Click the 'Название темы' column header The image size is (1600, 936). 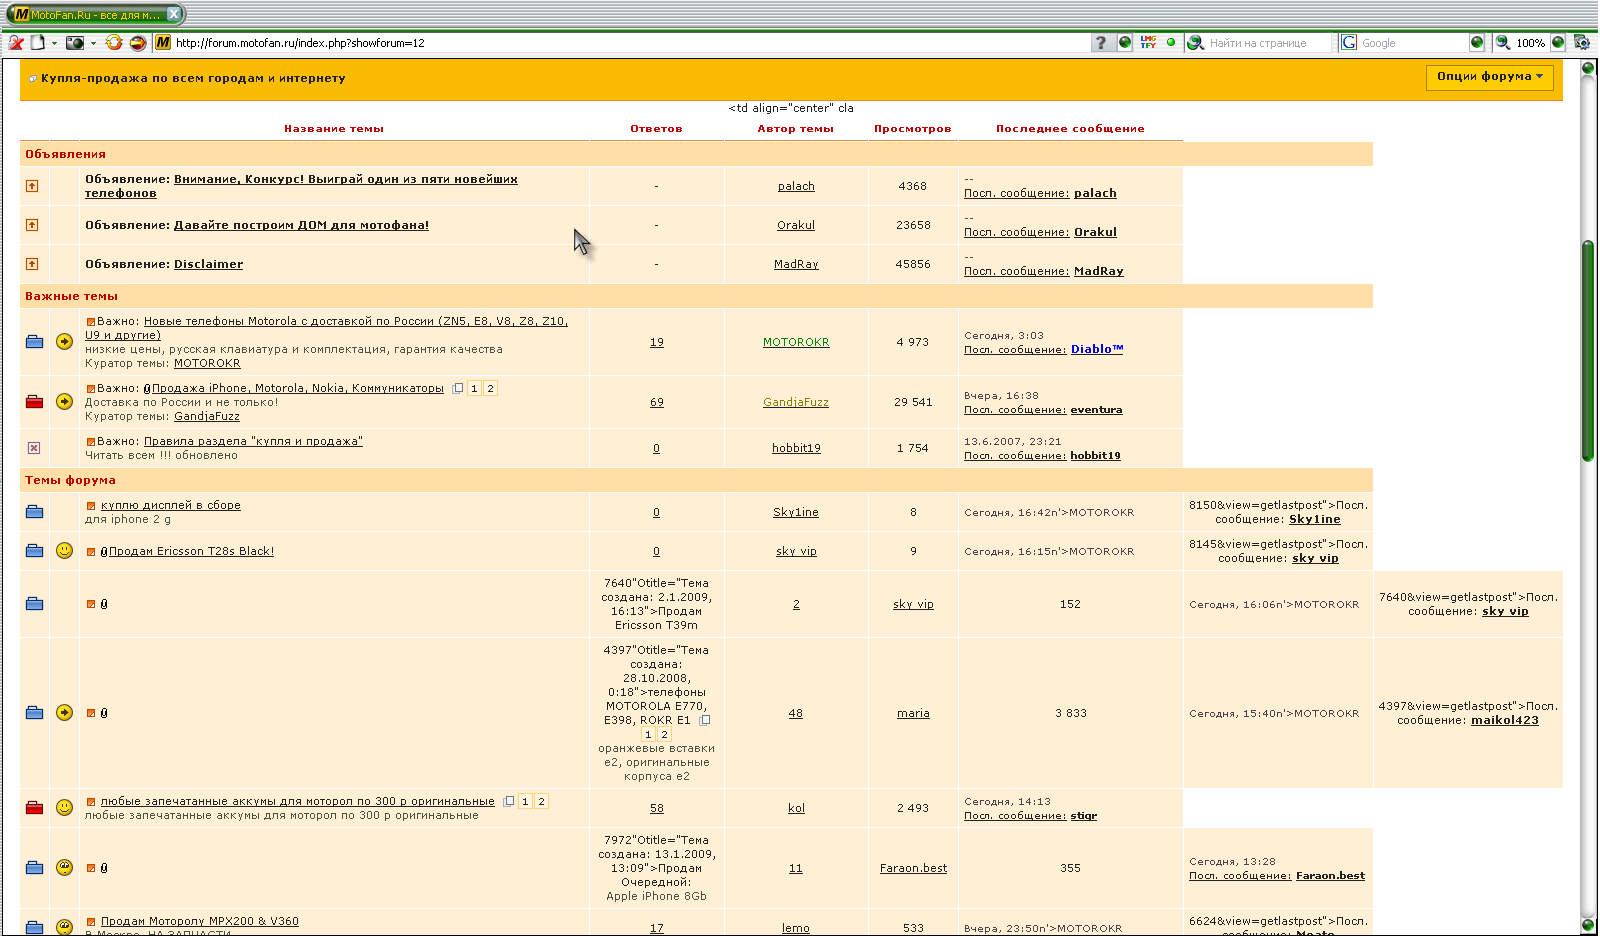click(x=334, y=129)
